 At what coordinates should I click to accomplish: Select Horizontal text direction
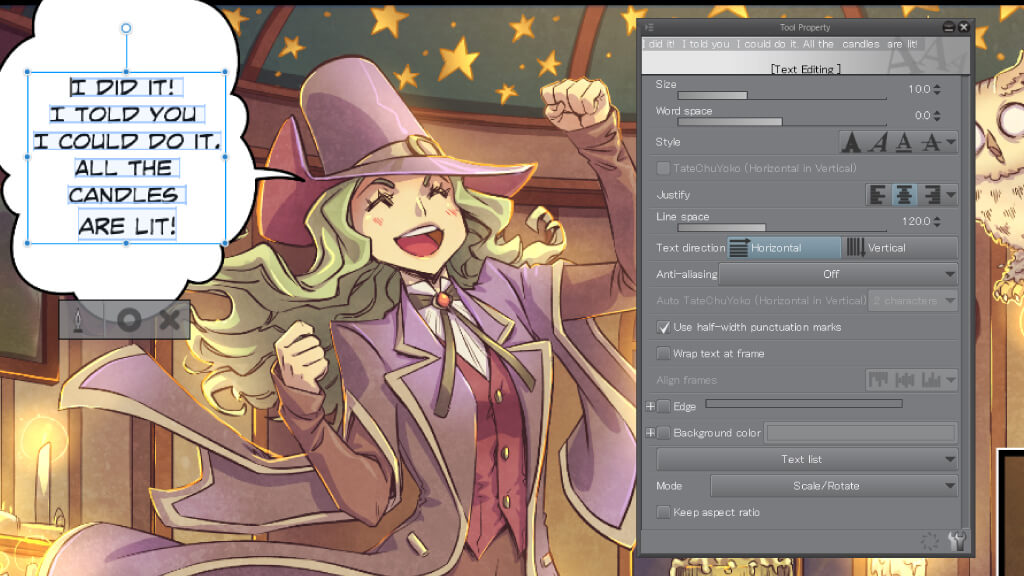pos(784,248)
